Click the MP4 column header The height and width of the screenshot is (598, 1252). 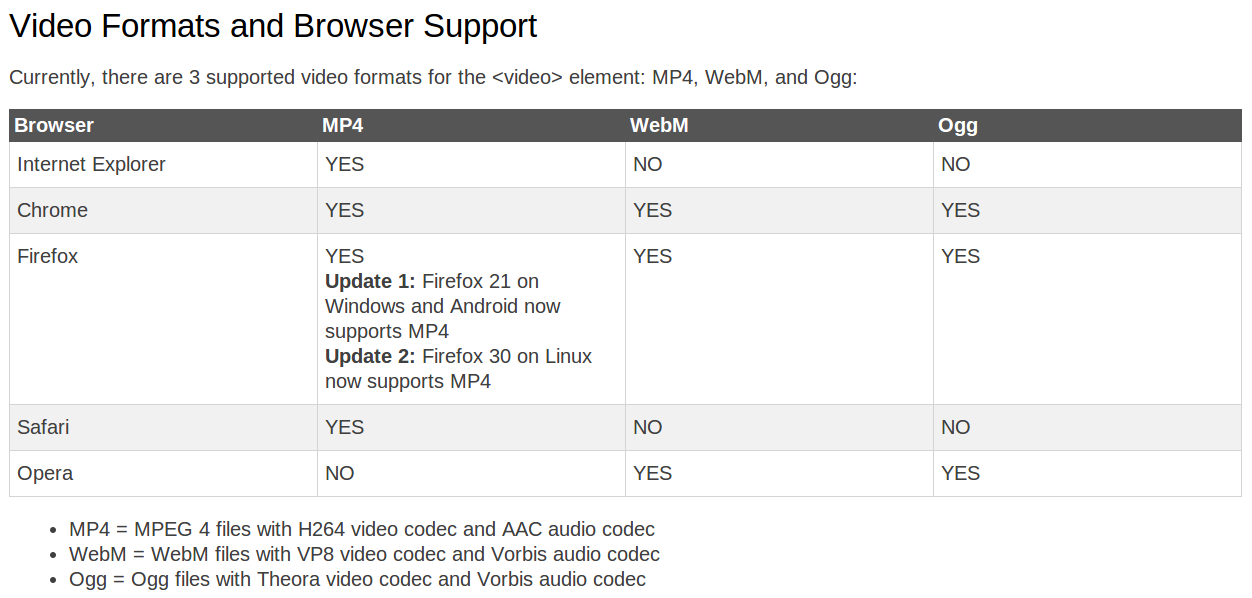(342, 126)
